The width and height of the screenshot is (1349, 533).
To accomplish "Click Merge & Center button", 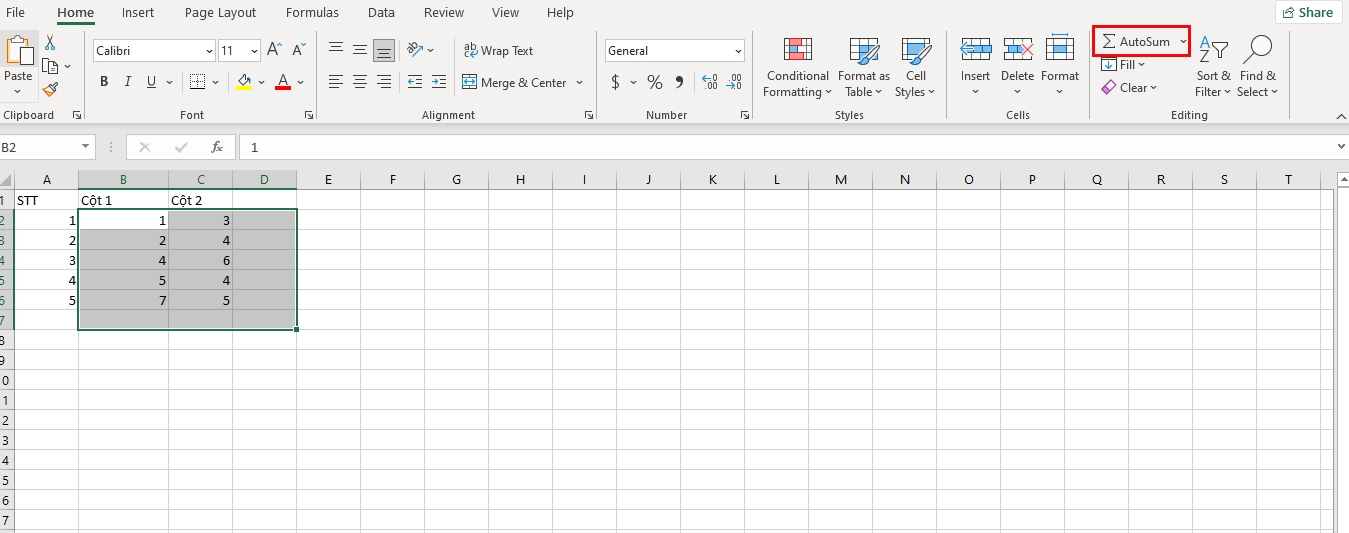I will tap(515, 82).
